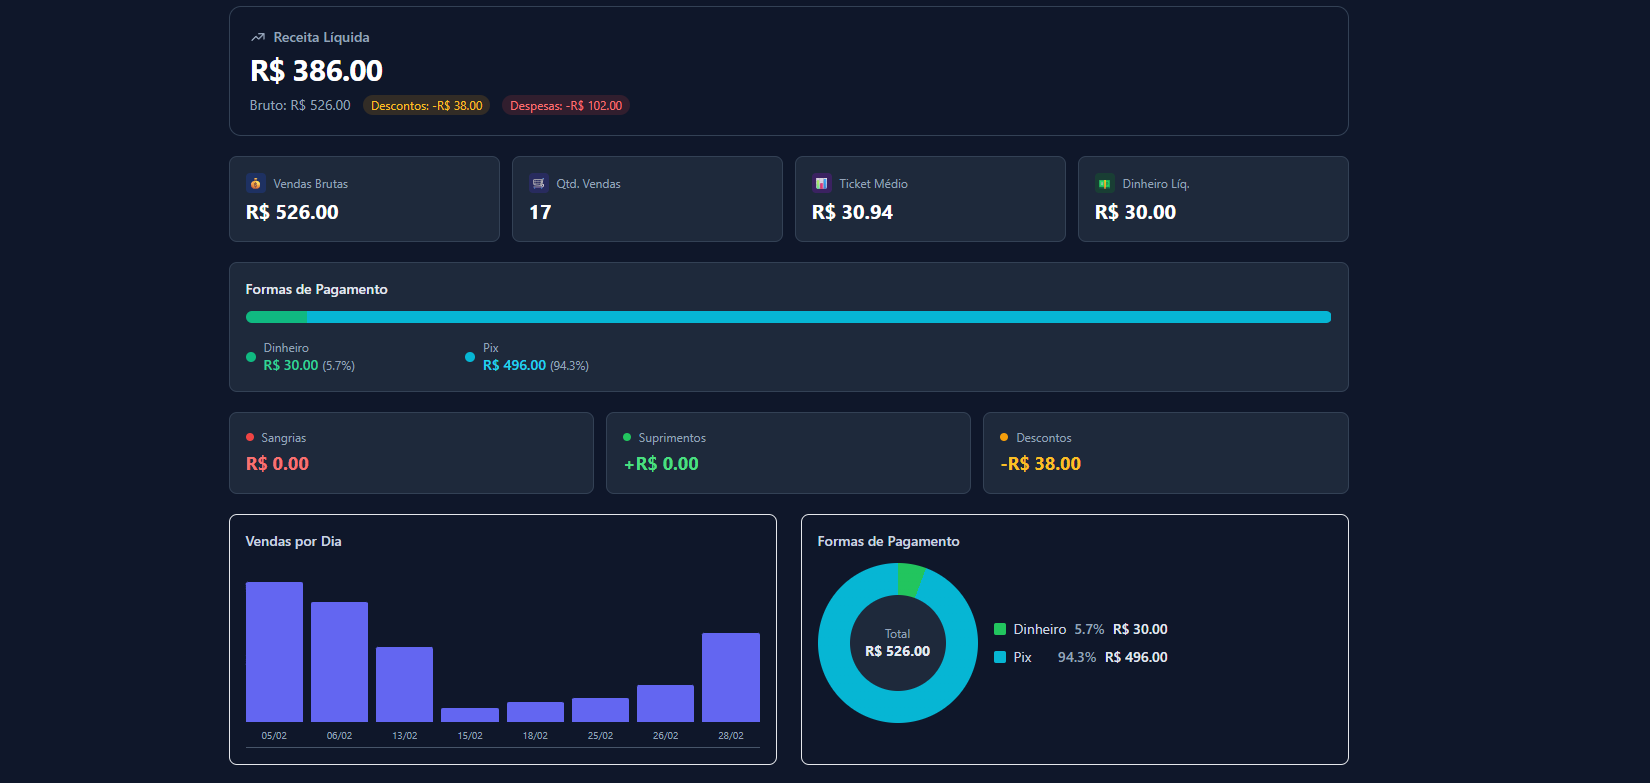Click the cyan Pix swatch in donut legend
This screenshot has width=1650, height=783.
click(x=1000, y=657)
